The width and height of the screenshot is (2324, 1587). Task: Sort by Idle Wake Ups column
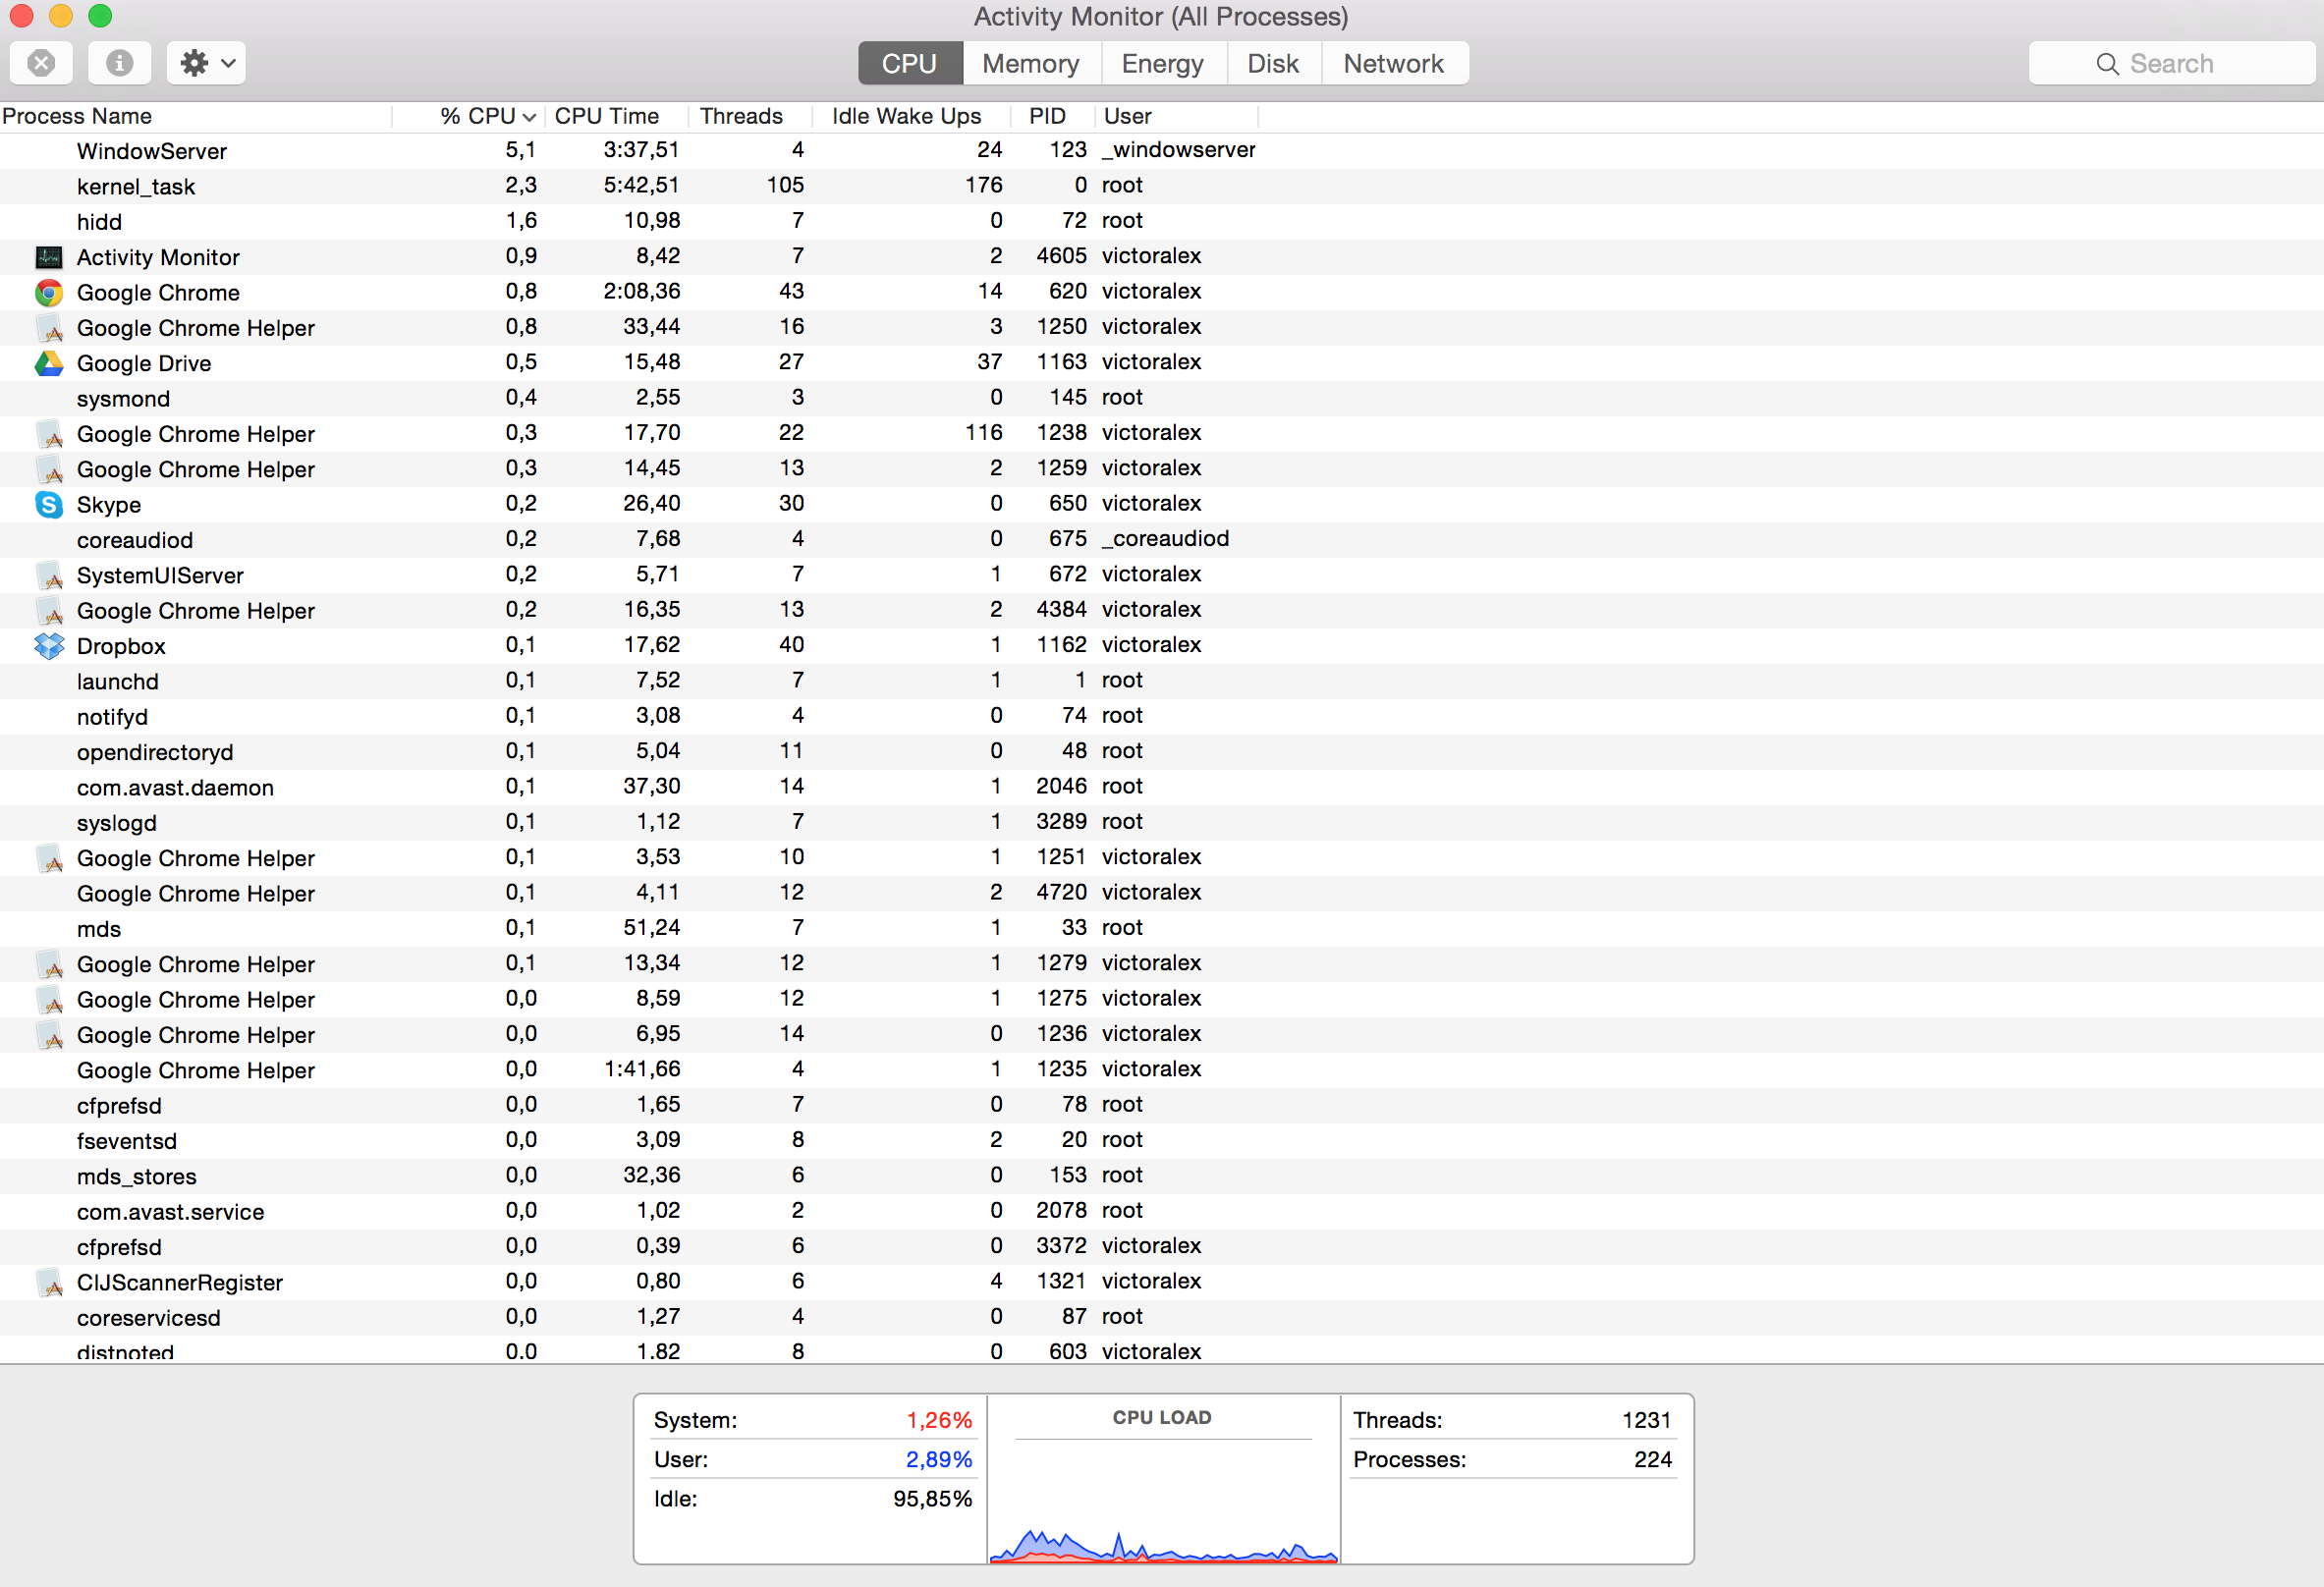point(905,117)
